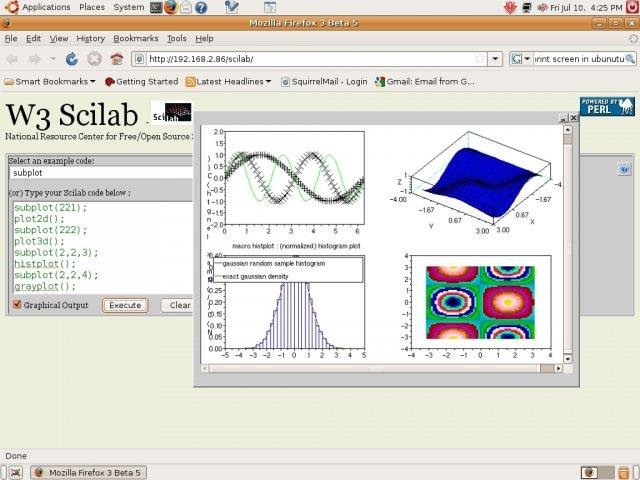This screenshot has width=640, height=480.
Task: Go to the browser Home page
Action: (117, 59)
